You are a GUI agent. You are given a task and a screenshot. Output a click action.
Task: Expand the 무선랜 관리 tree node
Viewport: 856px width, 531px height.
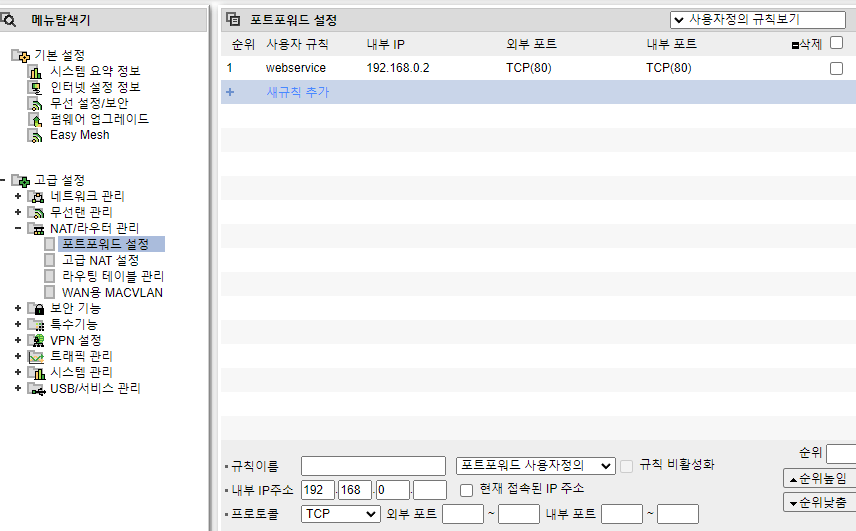[18, 212]
